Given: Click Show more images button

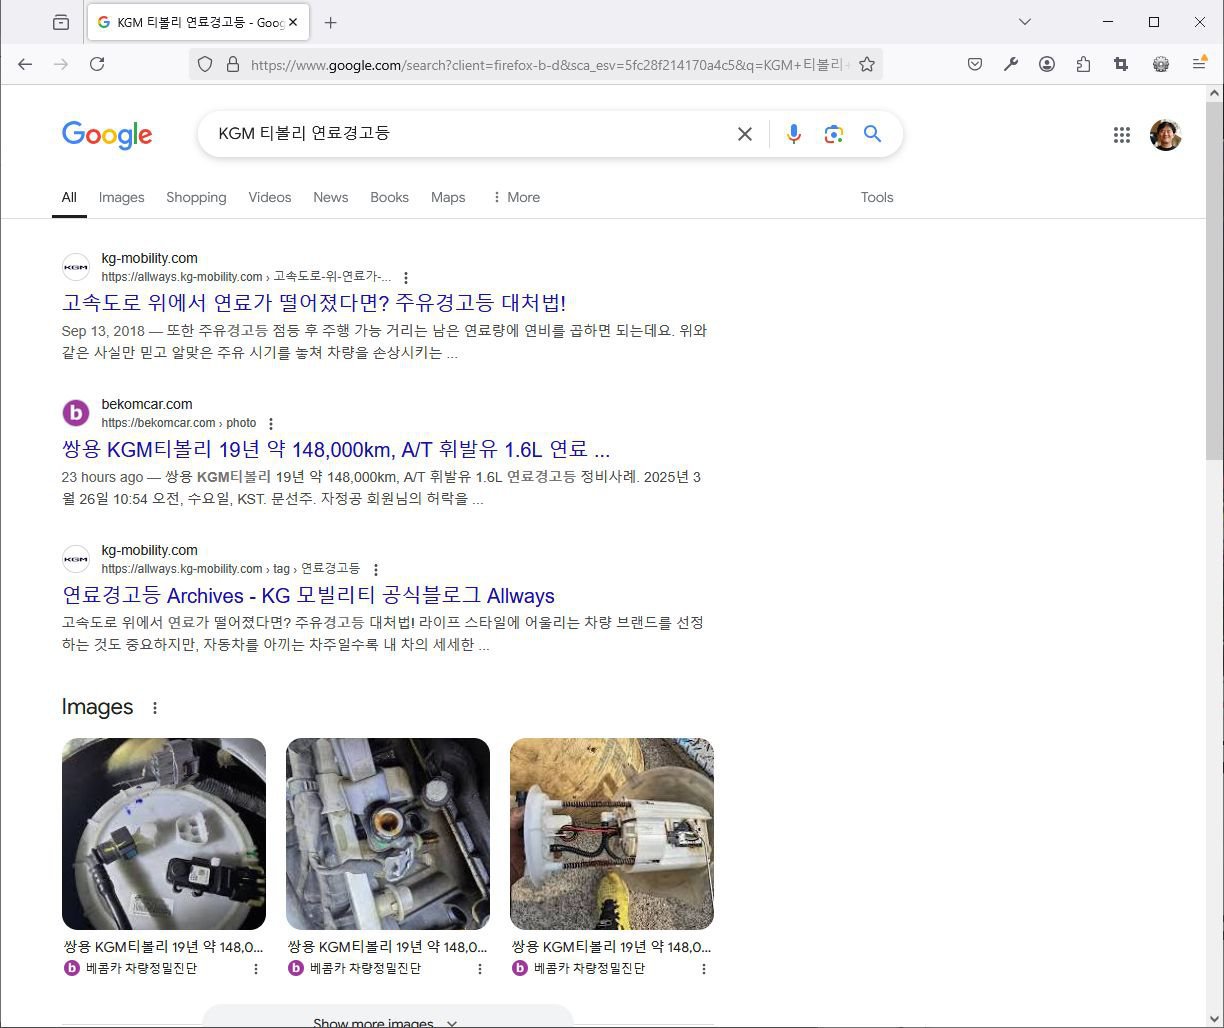Looking at the screenshot, I should (388, 1017).
